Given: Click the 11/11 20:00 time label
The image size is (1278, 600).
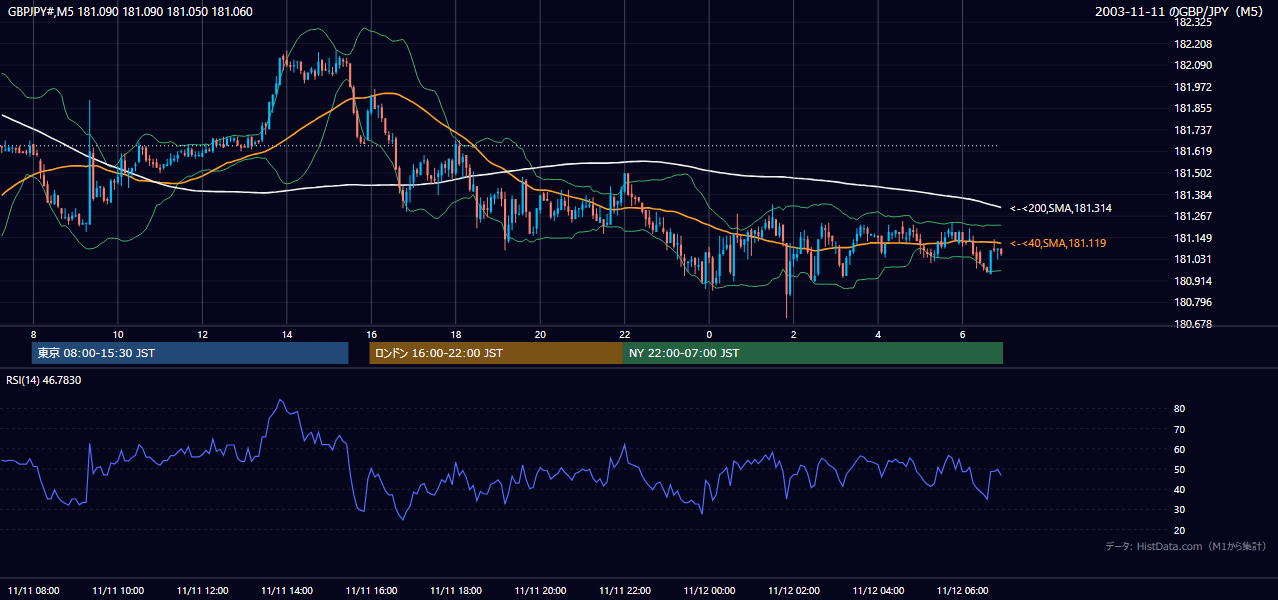Looking at the screenshot, I should [540, 590].
